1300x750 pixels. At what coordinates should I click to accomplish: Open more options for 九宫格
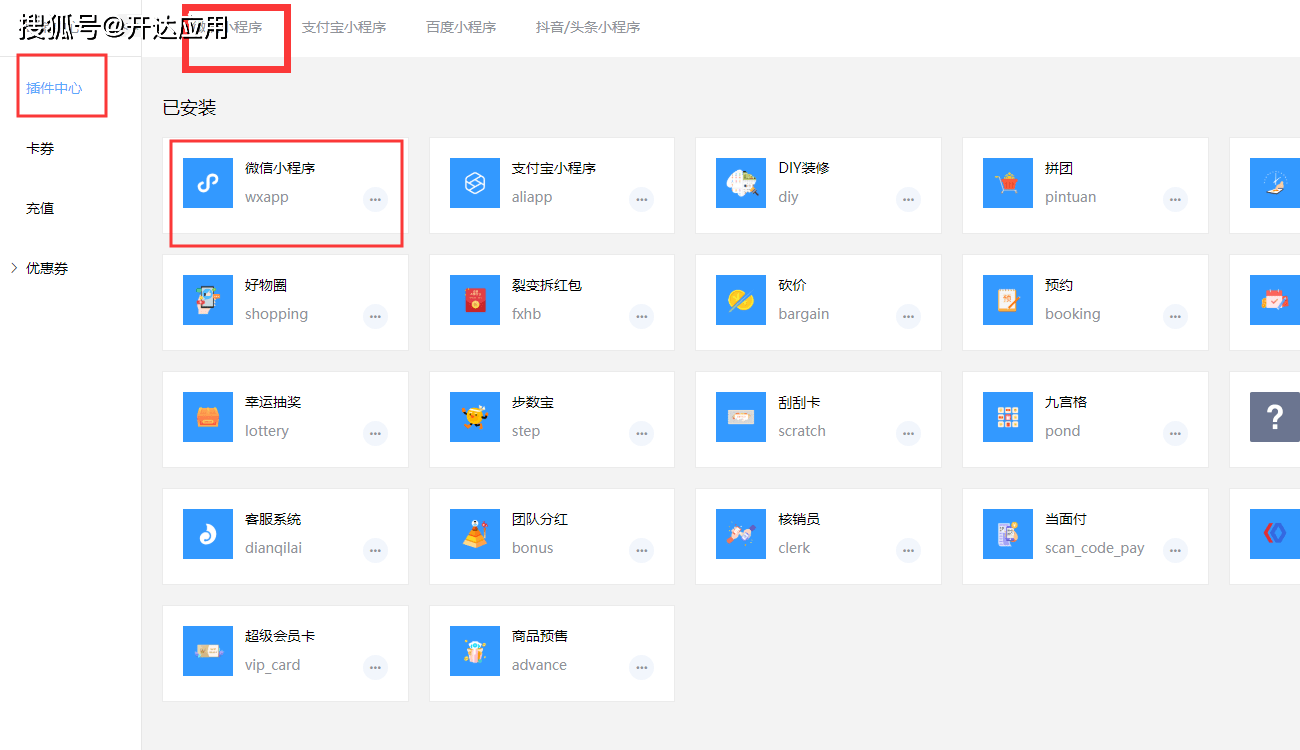pos(1175,433)
